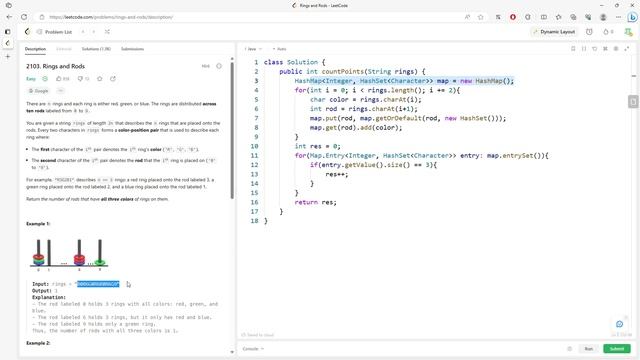Screen dimensions: 640x360
Task: Go back with the browser back arrow
Action: click(9, 17)
